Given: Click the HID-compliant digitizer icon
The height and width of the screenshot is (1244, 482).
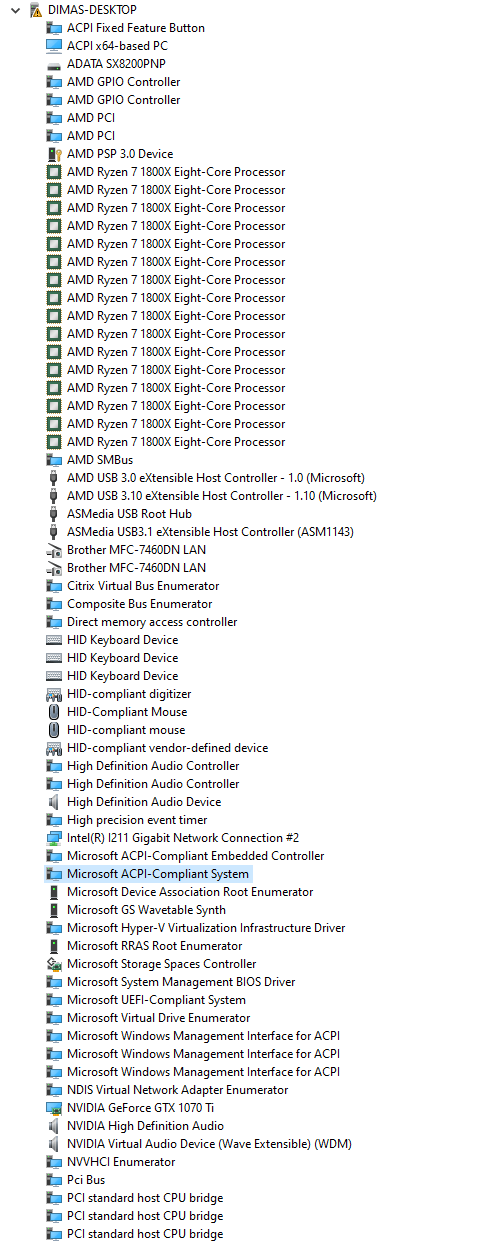Looking at the screenshot, I should [54, 694].
